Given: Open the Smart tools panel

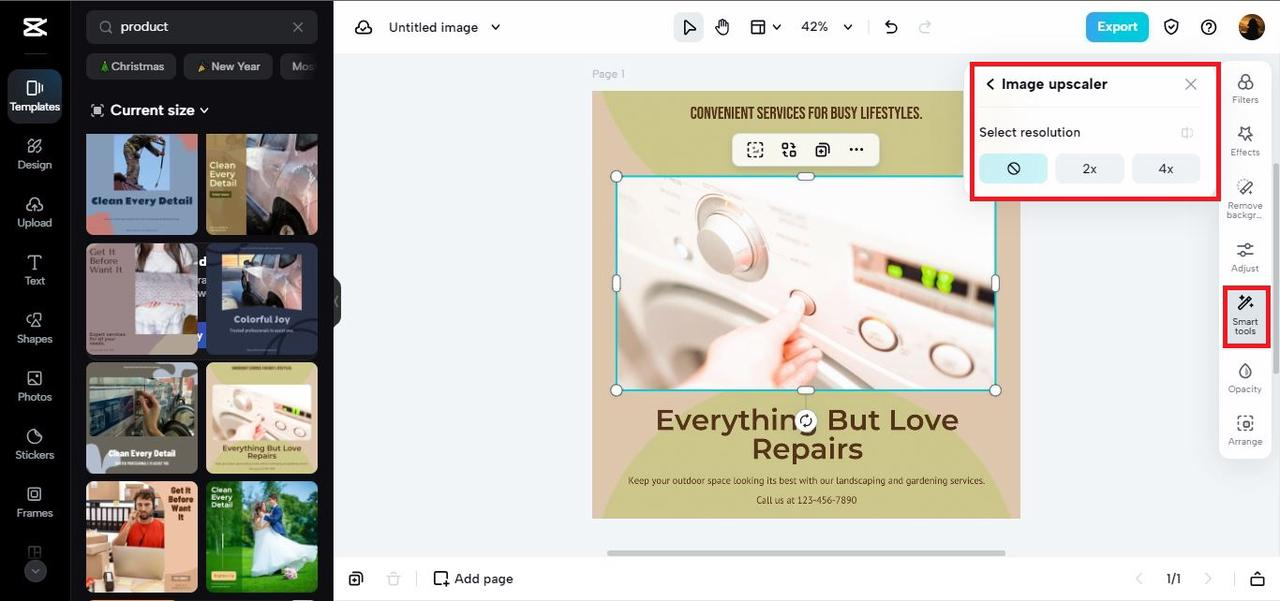Looking at the screenshot, I should pos(1245,315).
